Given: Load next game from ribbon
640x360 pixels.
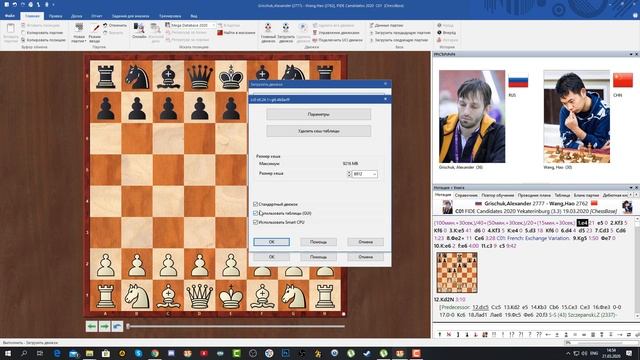Looking at the screenshot, I should (x=399, y=40).
